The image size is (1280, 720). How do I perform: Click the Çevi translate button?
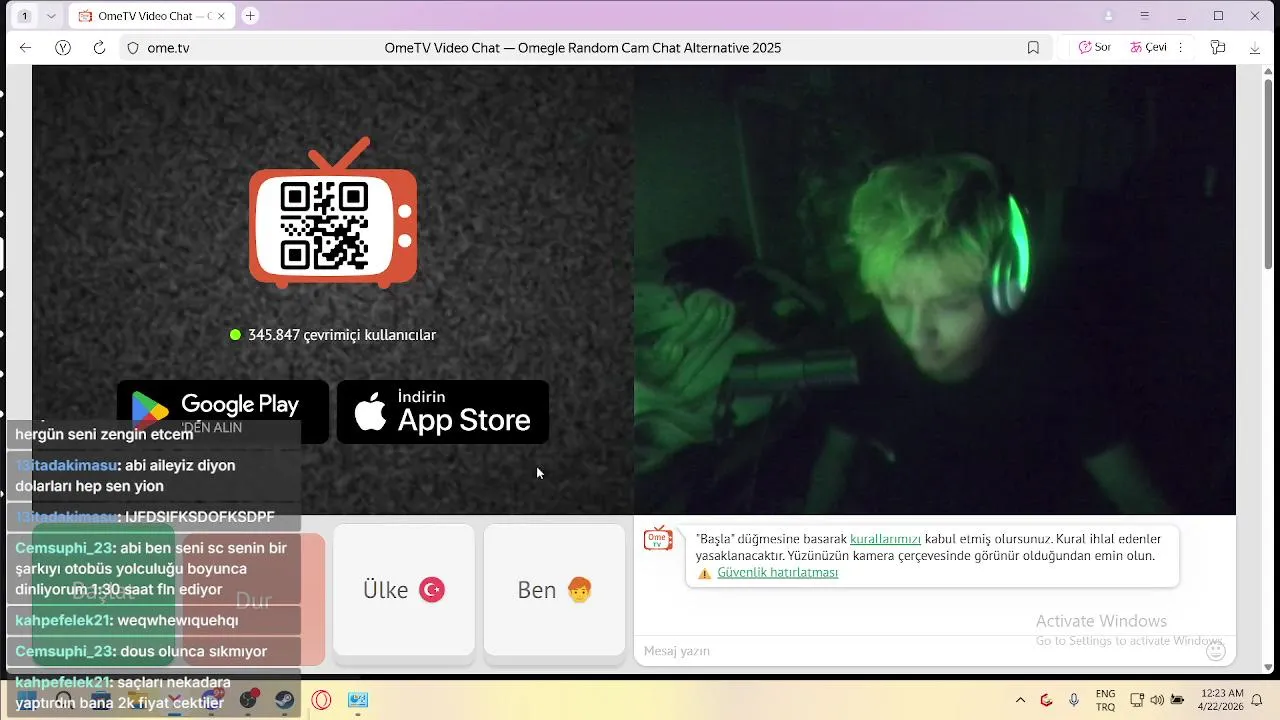point(1148,48)
